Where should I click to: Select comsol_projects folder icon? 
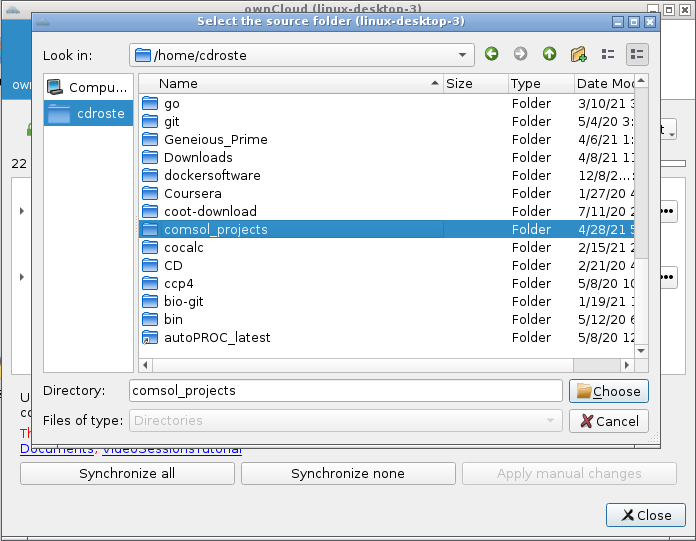[x=150, y=229]
